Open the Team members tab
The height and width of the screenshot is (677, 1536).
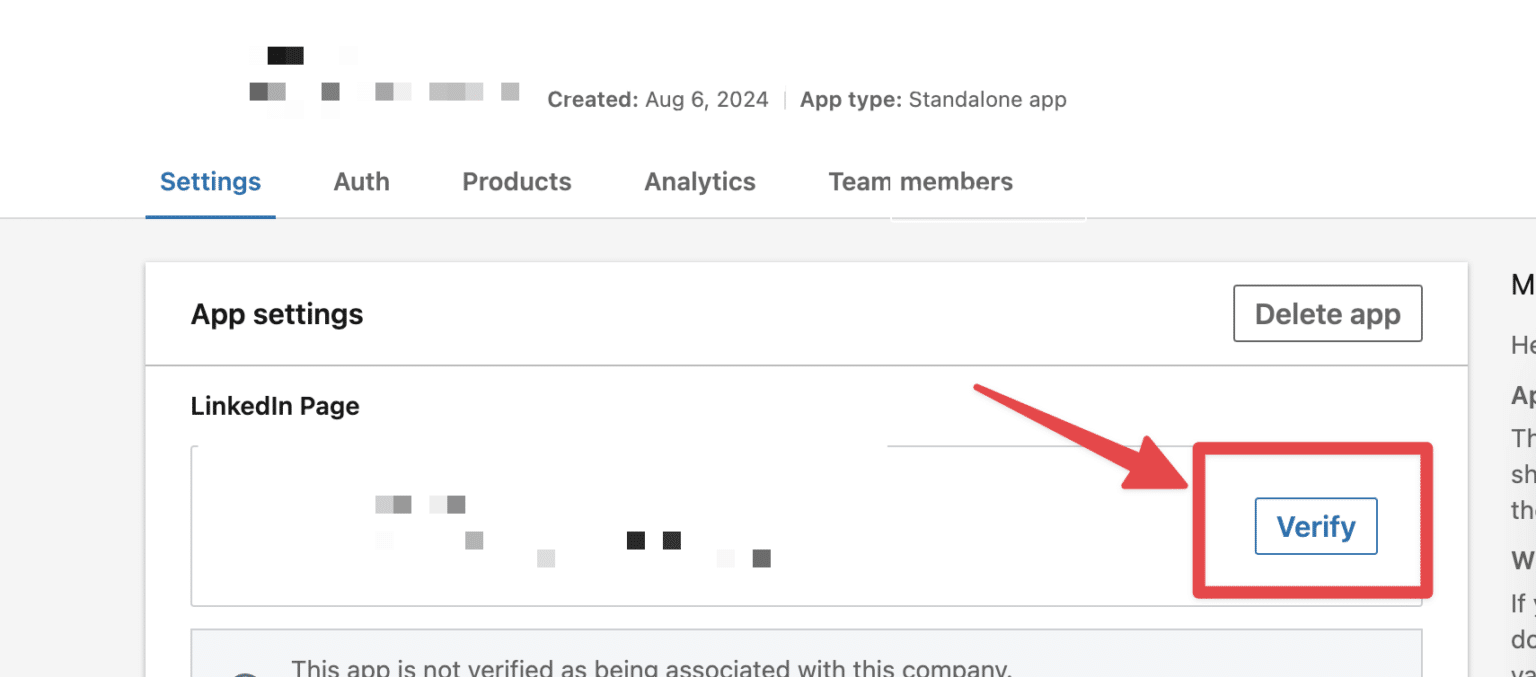(920, 182)
